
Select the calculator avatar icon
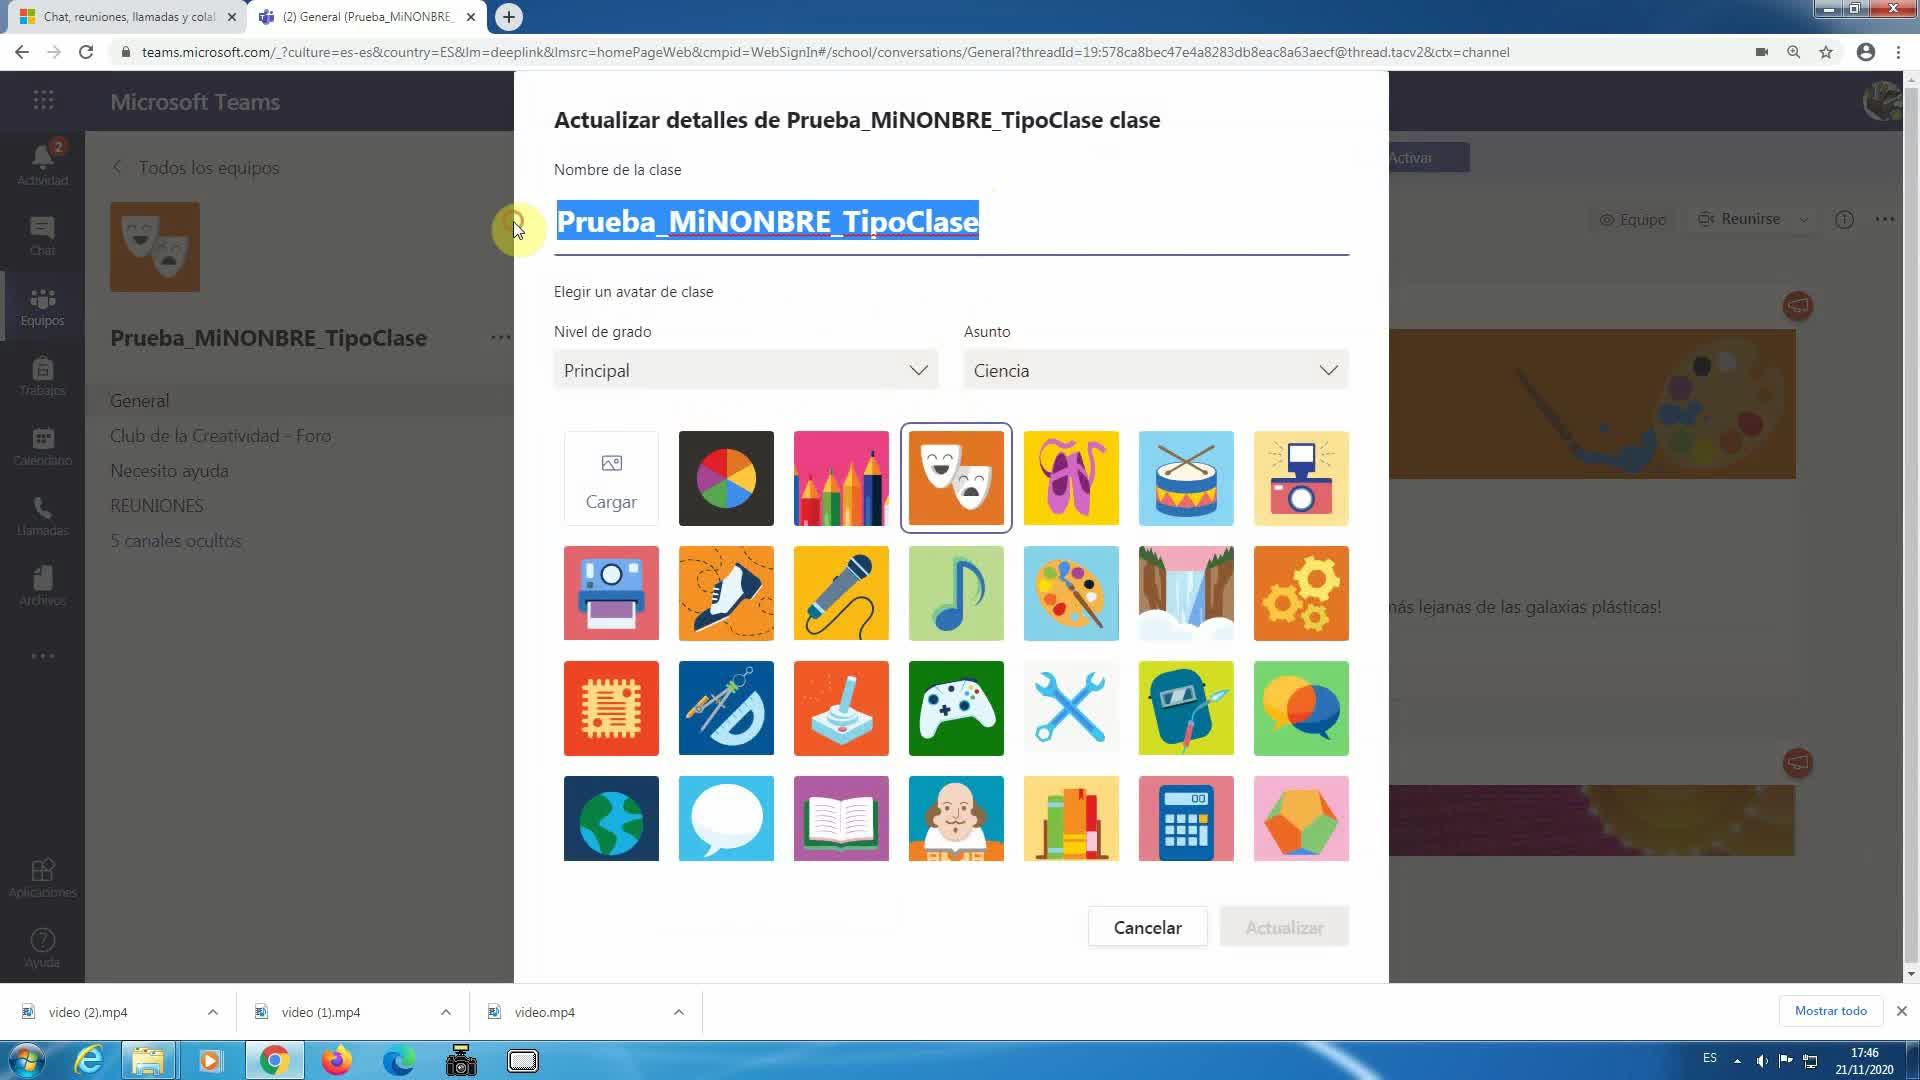1186,818
